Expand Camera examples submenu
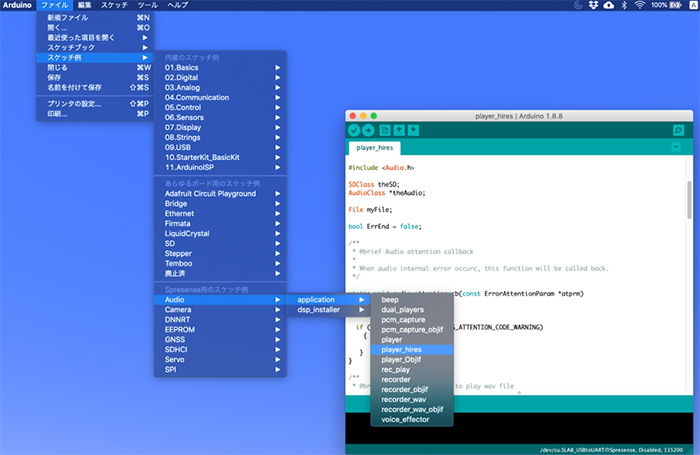This screenshot has height=455, width=700. [221, 309]
